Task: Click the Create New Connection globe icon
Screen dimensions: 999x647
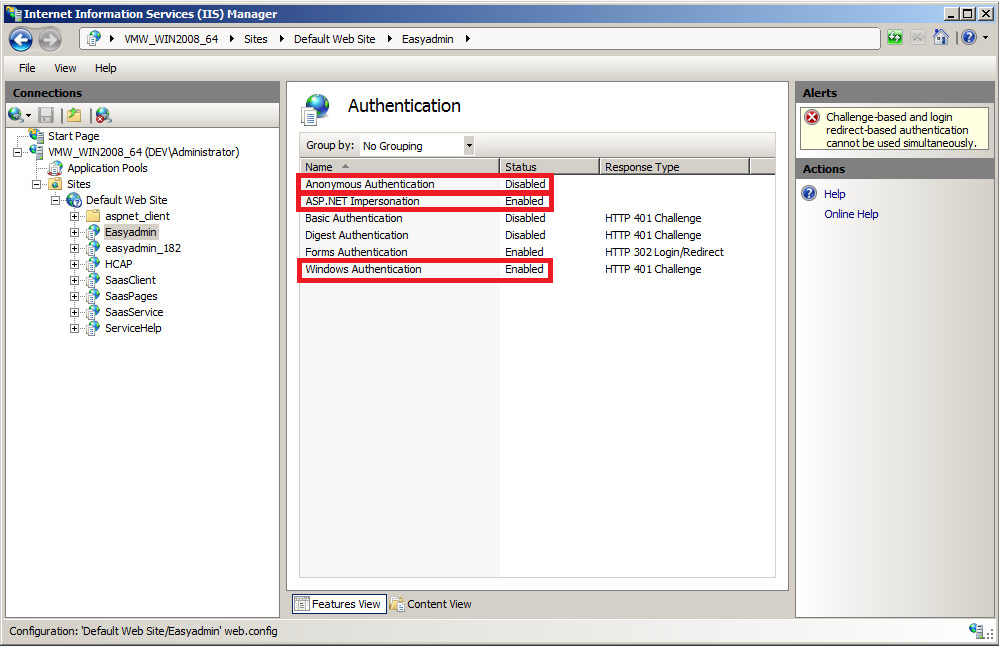Action: (x=16, y=115)
